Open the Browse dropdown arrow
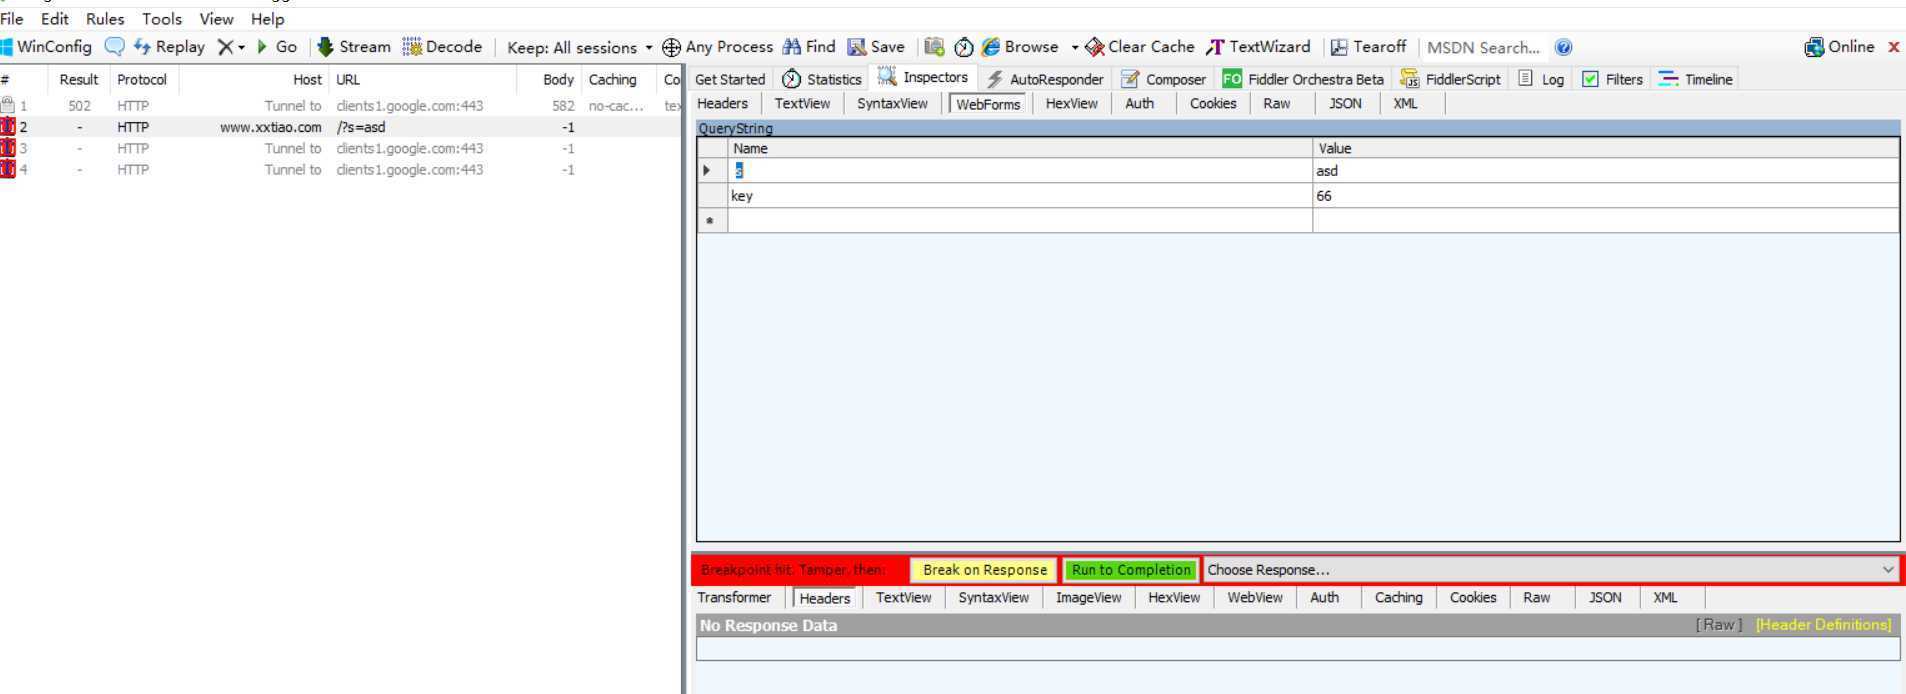Viewport: 1906px width, 694px height. pyautogui.click(x=1075, y=47)
